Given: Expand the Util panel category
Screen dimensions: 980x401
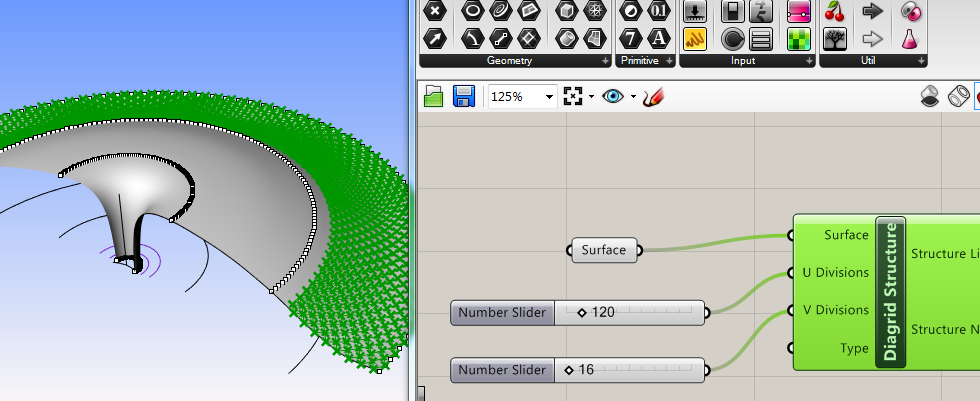Looking at the screenshot, I should click(x=921, y=61).
